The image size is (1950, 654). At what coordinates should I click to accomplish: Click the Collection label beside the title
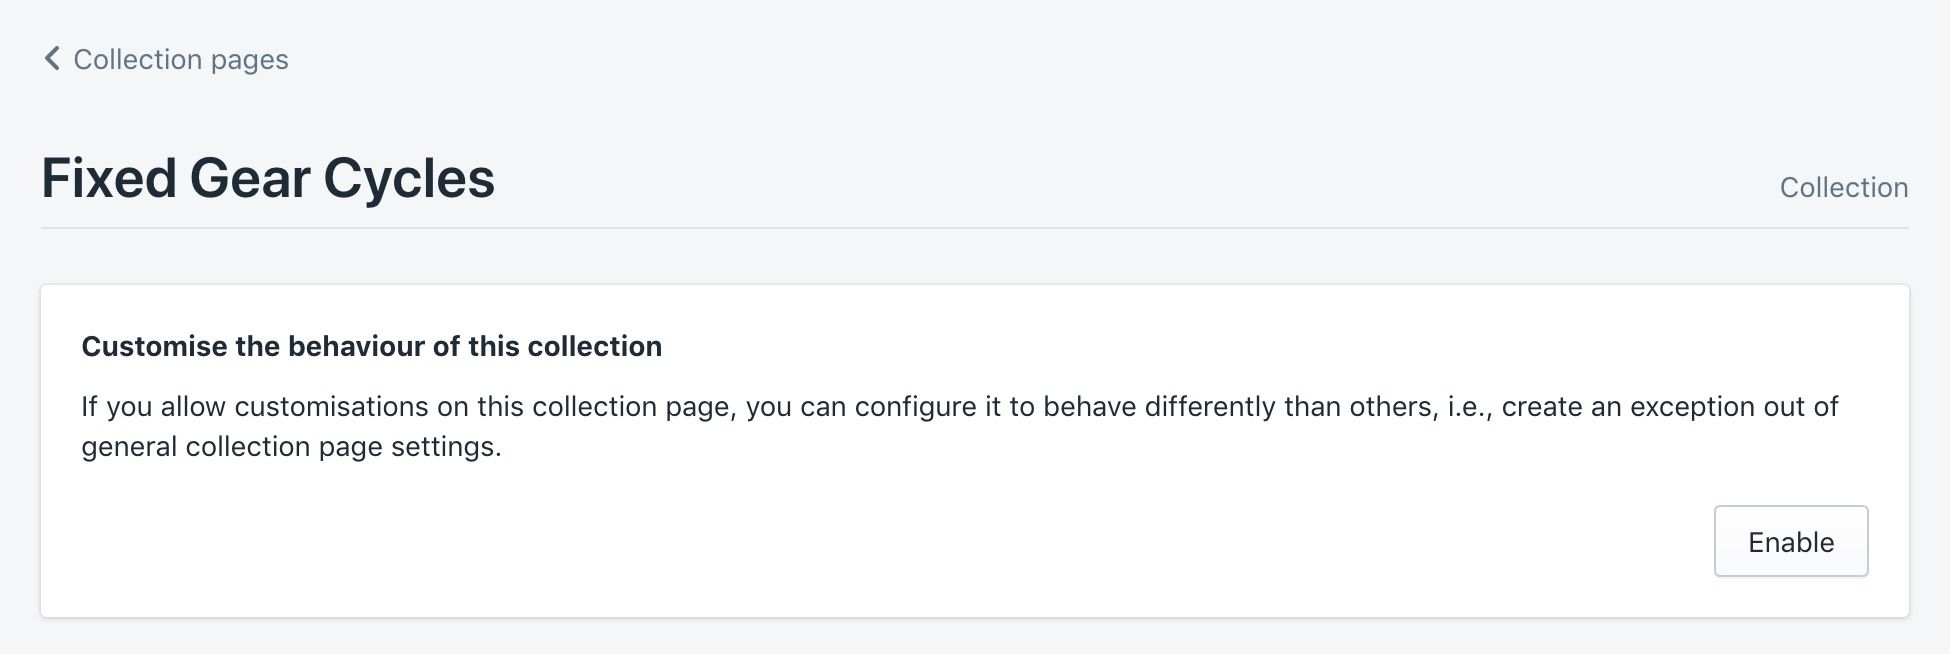(x=1844, y=187)
